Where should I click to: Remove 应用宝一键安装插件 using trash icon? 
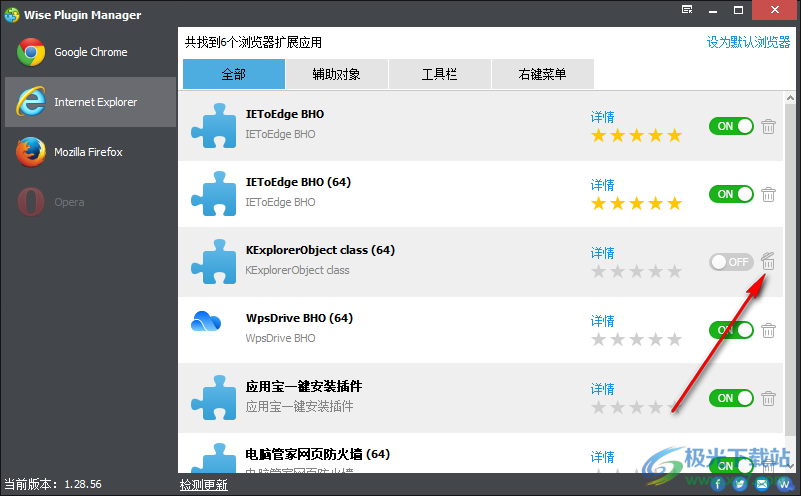coord(768,398)
